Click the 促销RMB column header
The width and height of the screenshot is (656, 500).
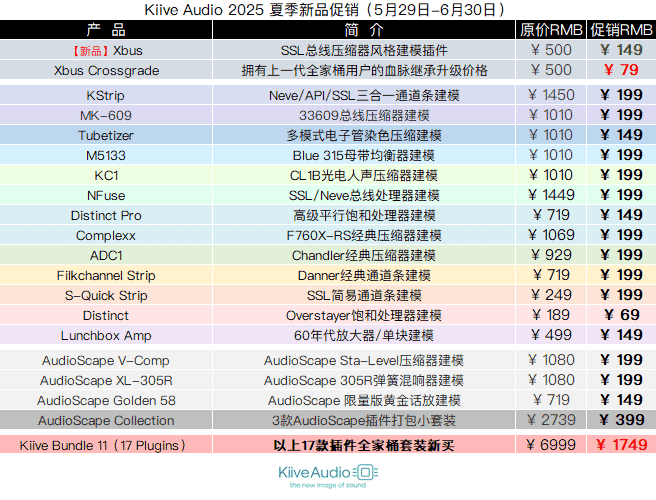621,30
